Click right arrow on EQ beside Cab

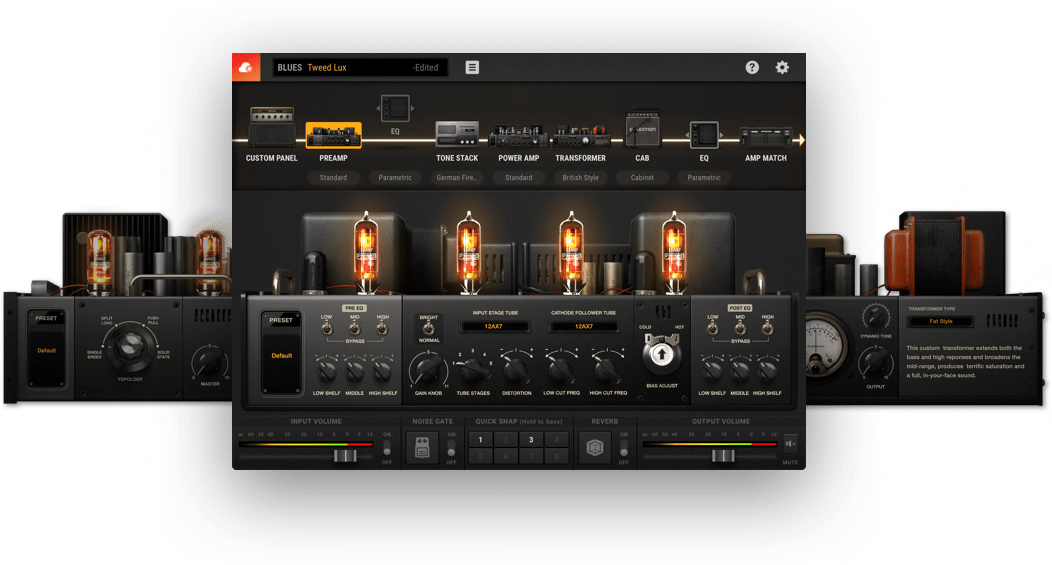(x=721, y=135)
